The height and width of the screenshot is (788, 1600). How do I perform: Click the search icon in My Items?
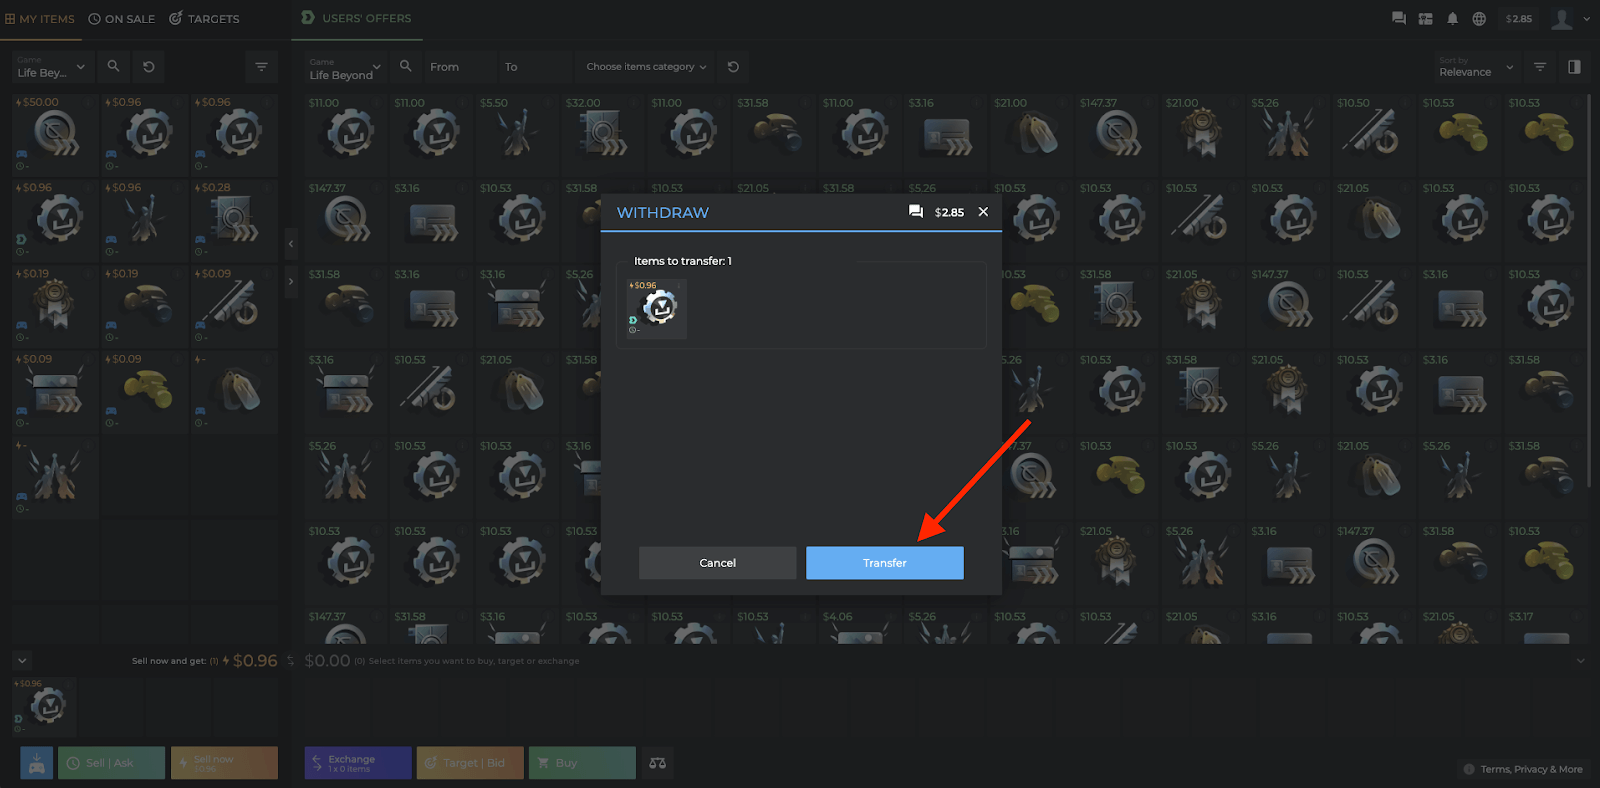coord(113,66)
